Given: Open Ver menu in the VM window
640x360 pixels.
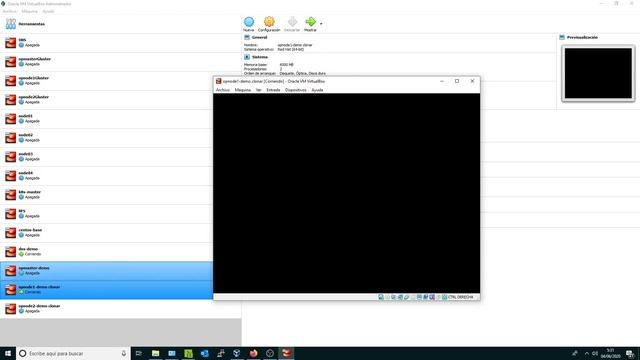Looking at the screenshot, I should (258, 90).
